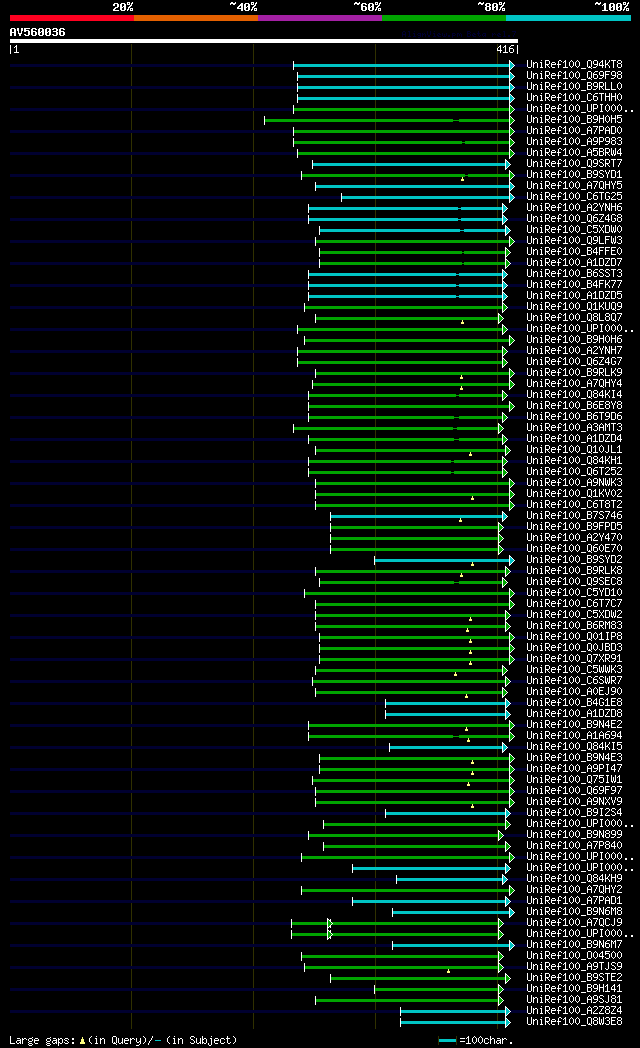Click the cyan ~100% identity legend segment
This screenshot has width=640, height=1048.
click(569, 18)
